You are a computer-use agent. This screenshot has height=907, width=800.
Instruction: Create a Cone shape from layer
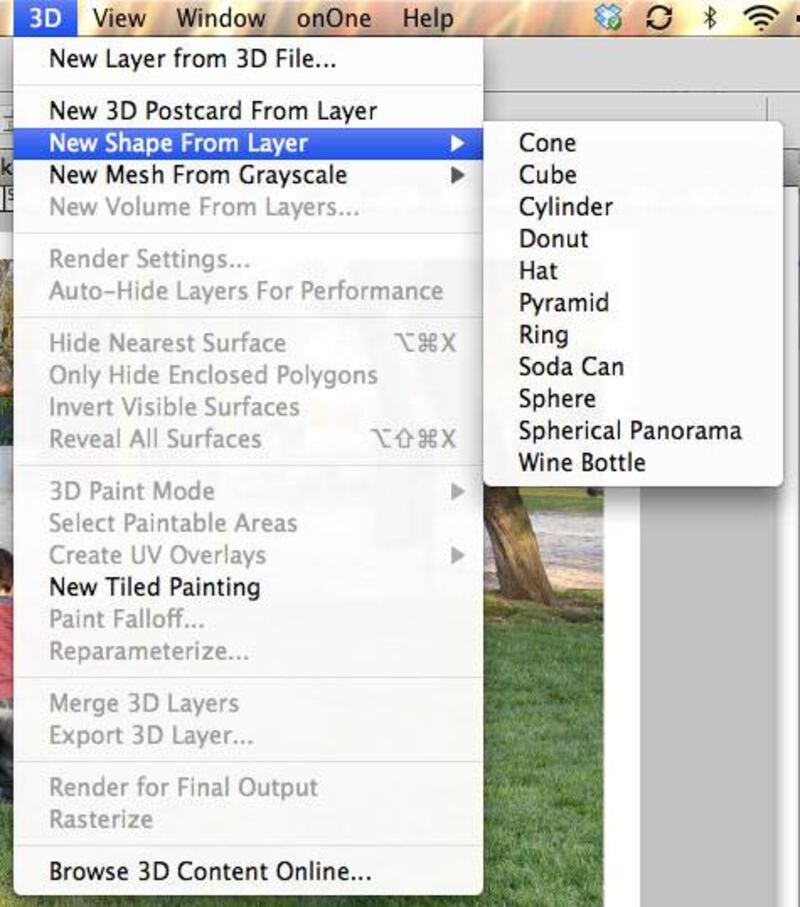547,143
